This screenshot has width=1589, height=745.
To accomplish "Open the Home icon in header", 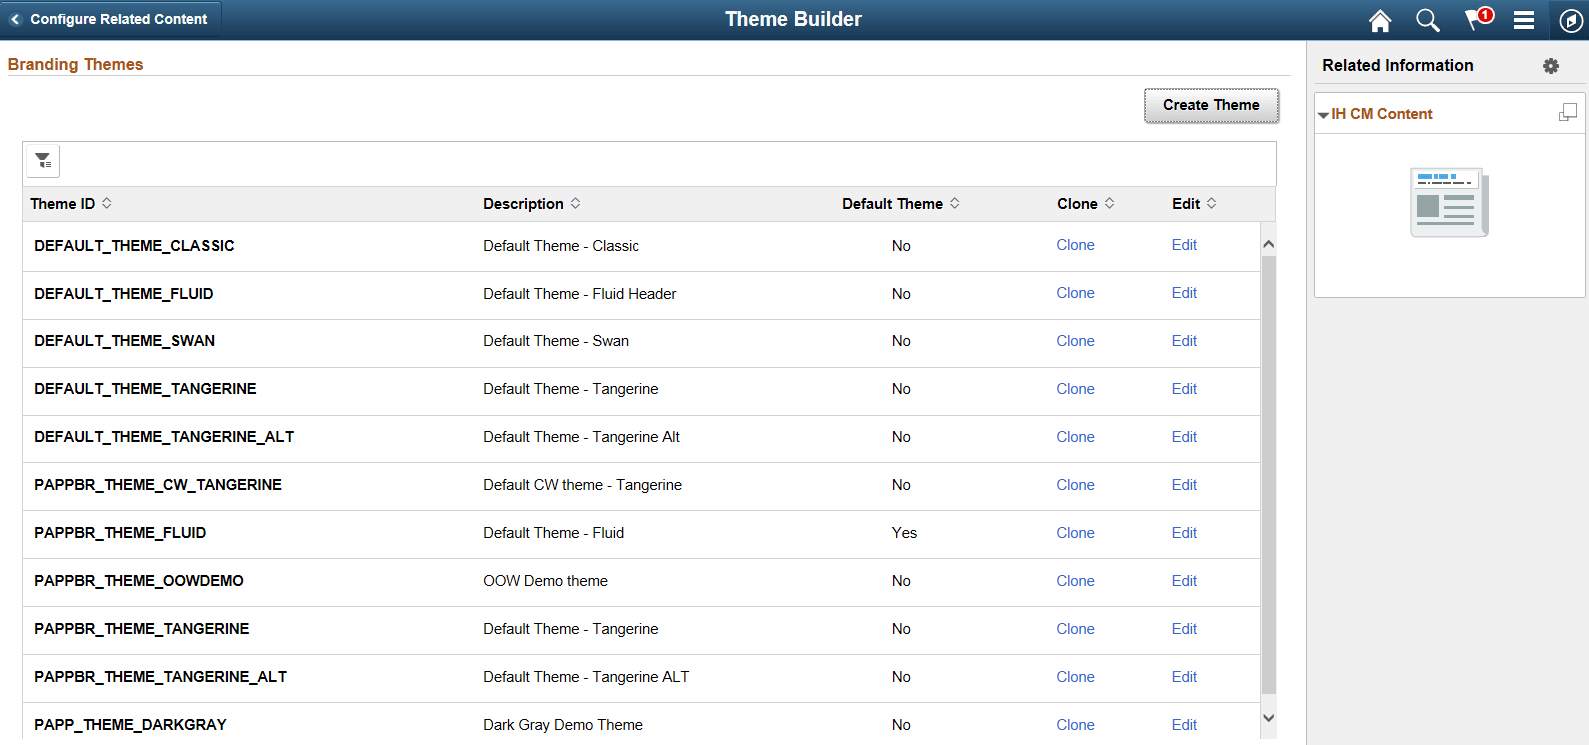I will (1380, 20).
